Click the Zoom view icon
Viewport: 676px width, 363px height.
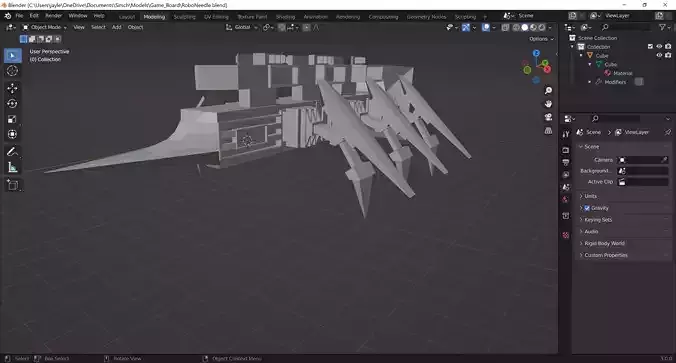click(548, 91)
